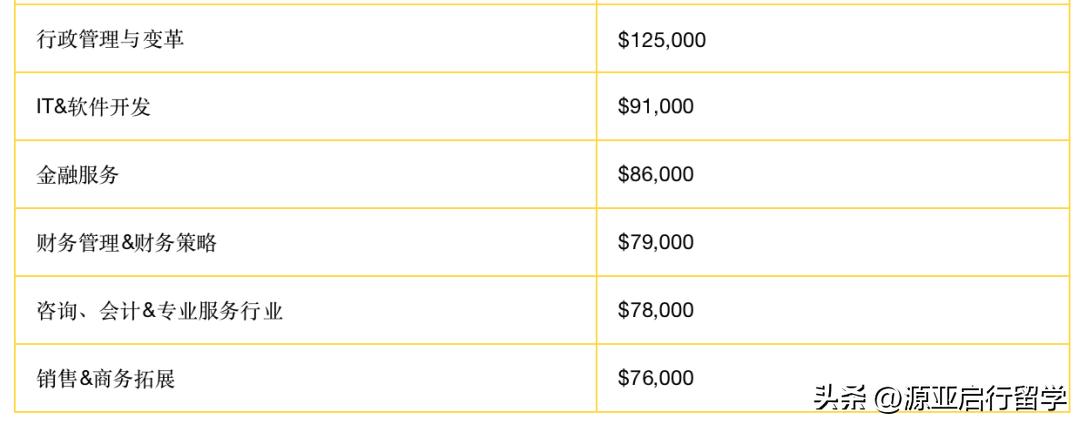Select the $76,000 salary value
This screenshot has width=1080, height=425.
click(x=656, y=379)
